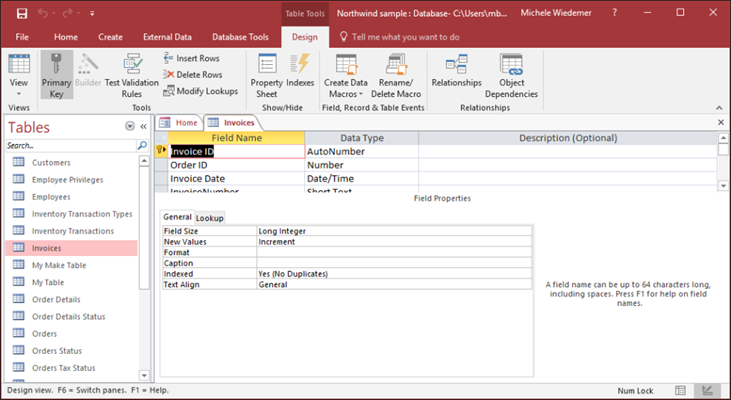Screen dimensions: 731x400
Task: Select the Order Details table
Action: (x=71, y=299)
